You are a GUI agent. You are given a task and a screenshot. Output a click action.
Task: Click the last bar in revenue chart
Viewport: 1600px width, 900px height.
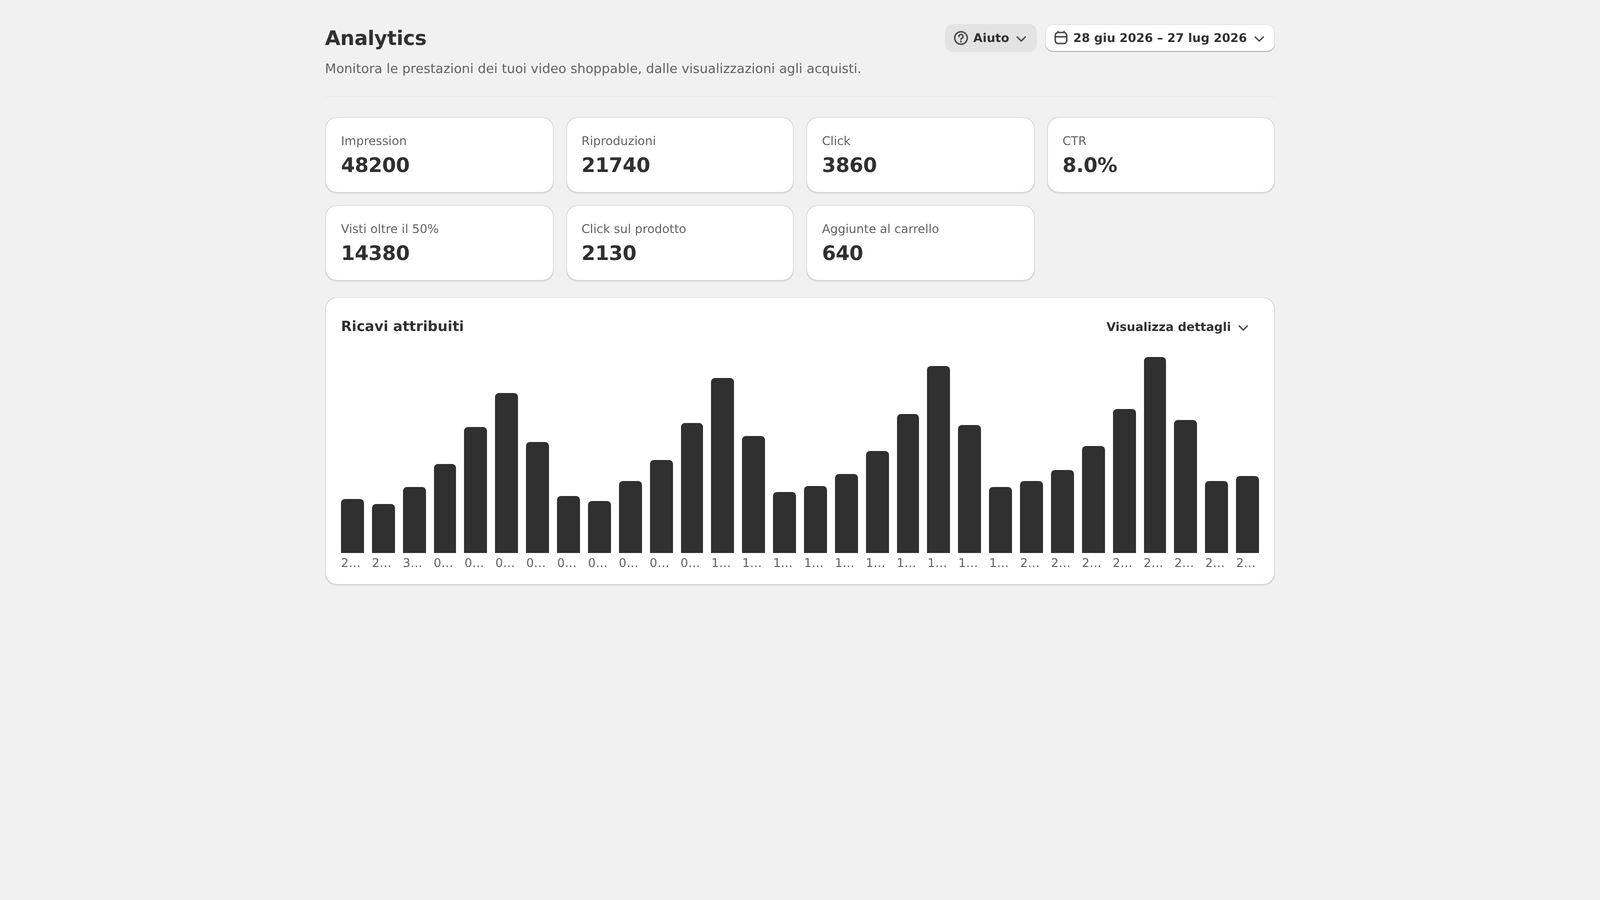click(x=1247, y=514)
